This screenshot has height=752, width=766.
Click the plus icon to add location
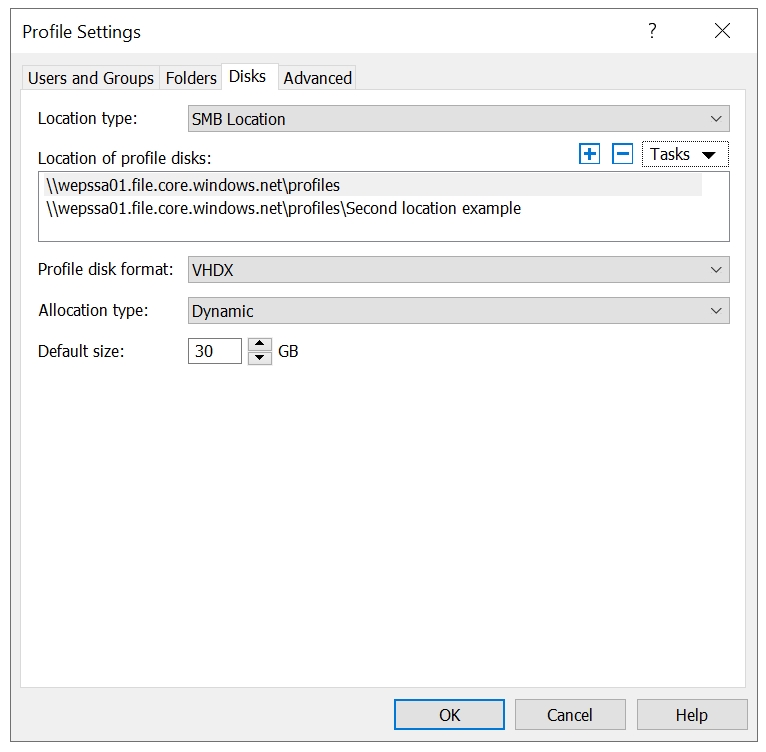(x=590, y=154)
